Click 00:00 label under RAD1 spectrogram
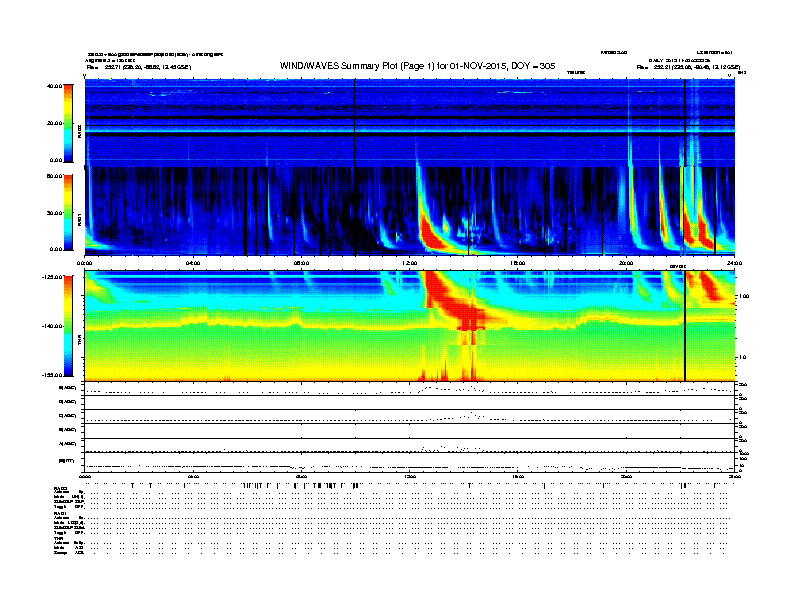The width and height of the screenshot is (792, 612). (x=84, y=263)
